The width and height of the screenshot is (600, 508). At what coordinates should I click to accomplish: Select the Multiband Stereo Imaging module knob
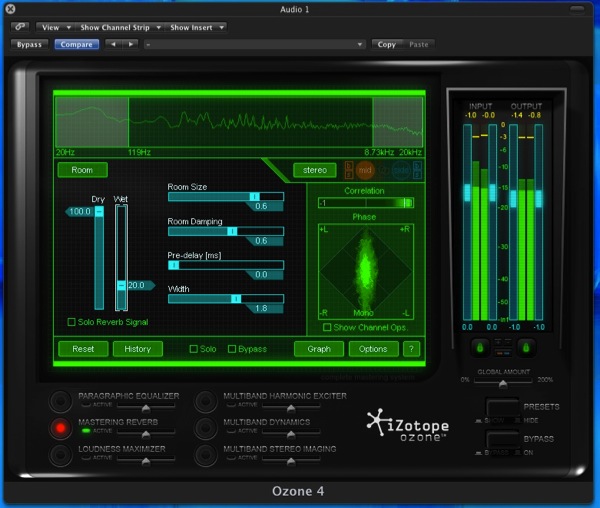pos(205,455)
